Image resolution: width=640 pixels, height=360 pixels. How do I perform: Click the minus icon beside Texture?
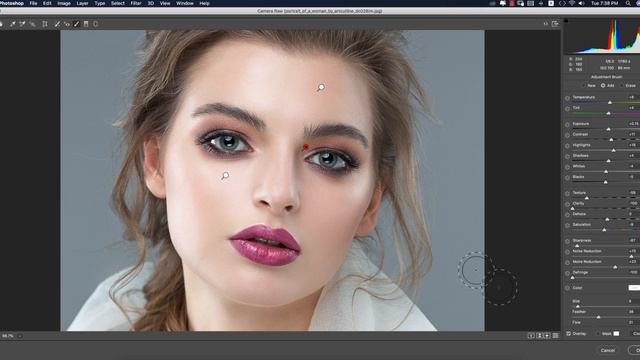[567, 193]
